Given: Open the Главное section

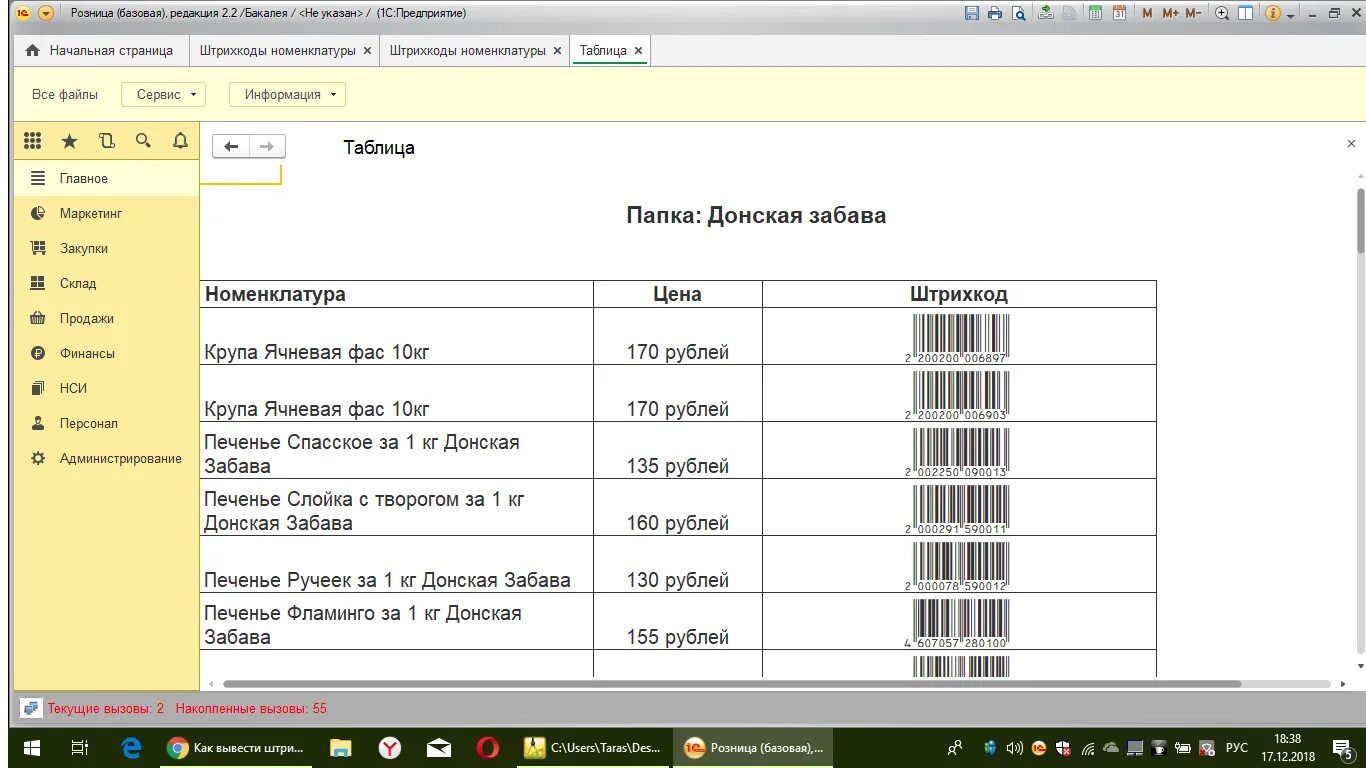Looking at the screenshot, I should pyautogui.click(x=107, y=178).
